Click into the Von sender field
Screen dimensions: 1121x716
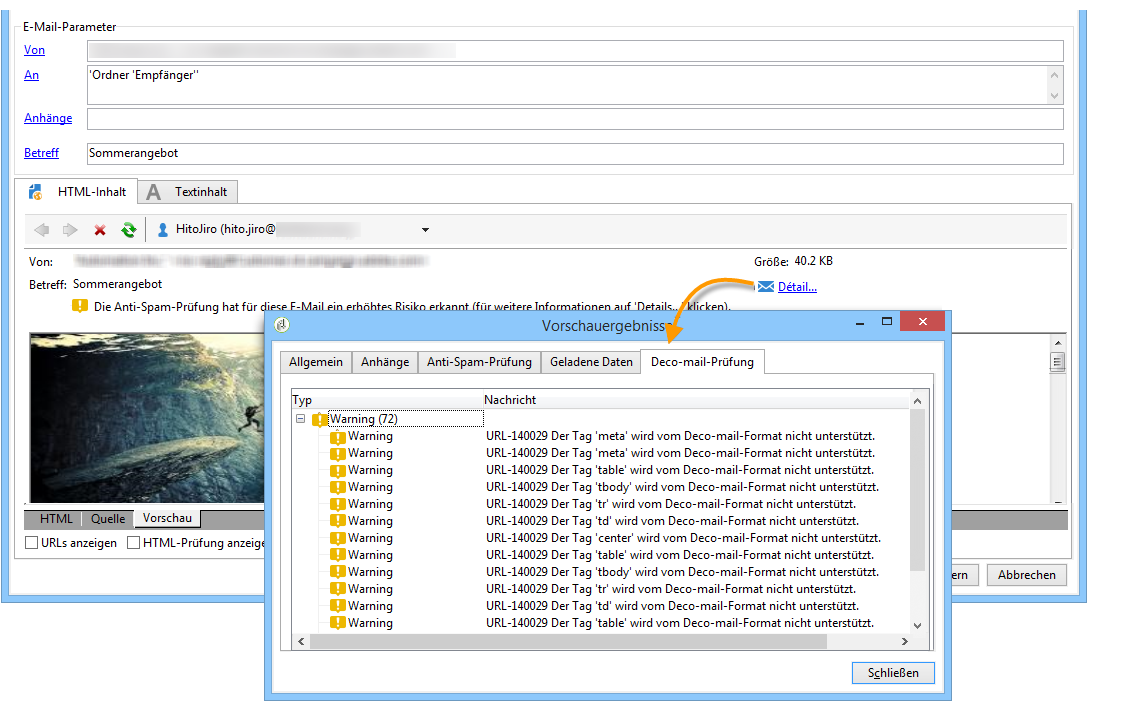pyautogui.click(x=576, y=51)
